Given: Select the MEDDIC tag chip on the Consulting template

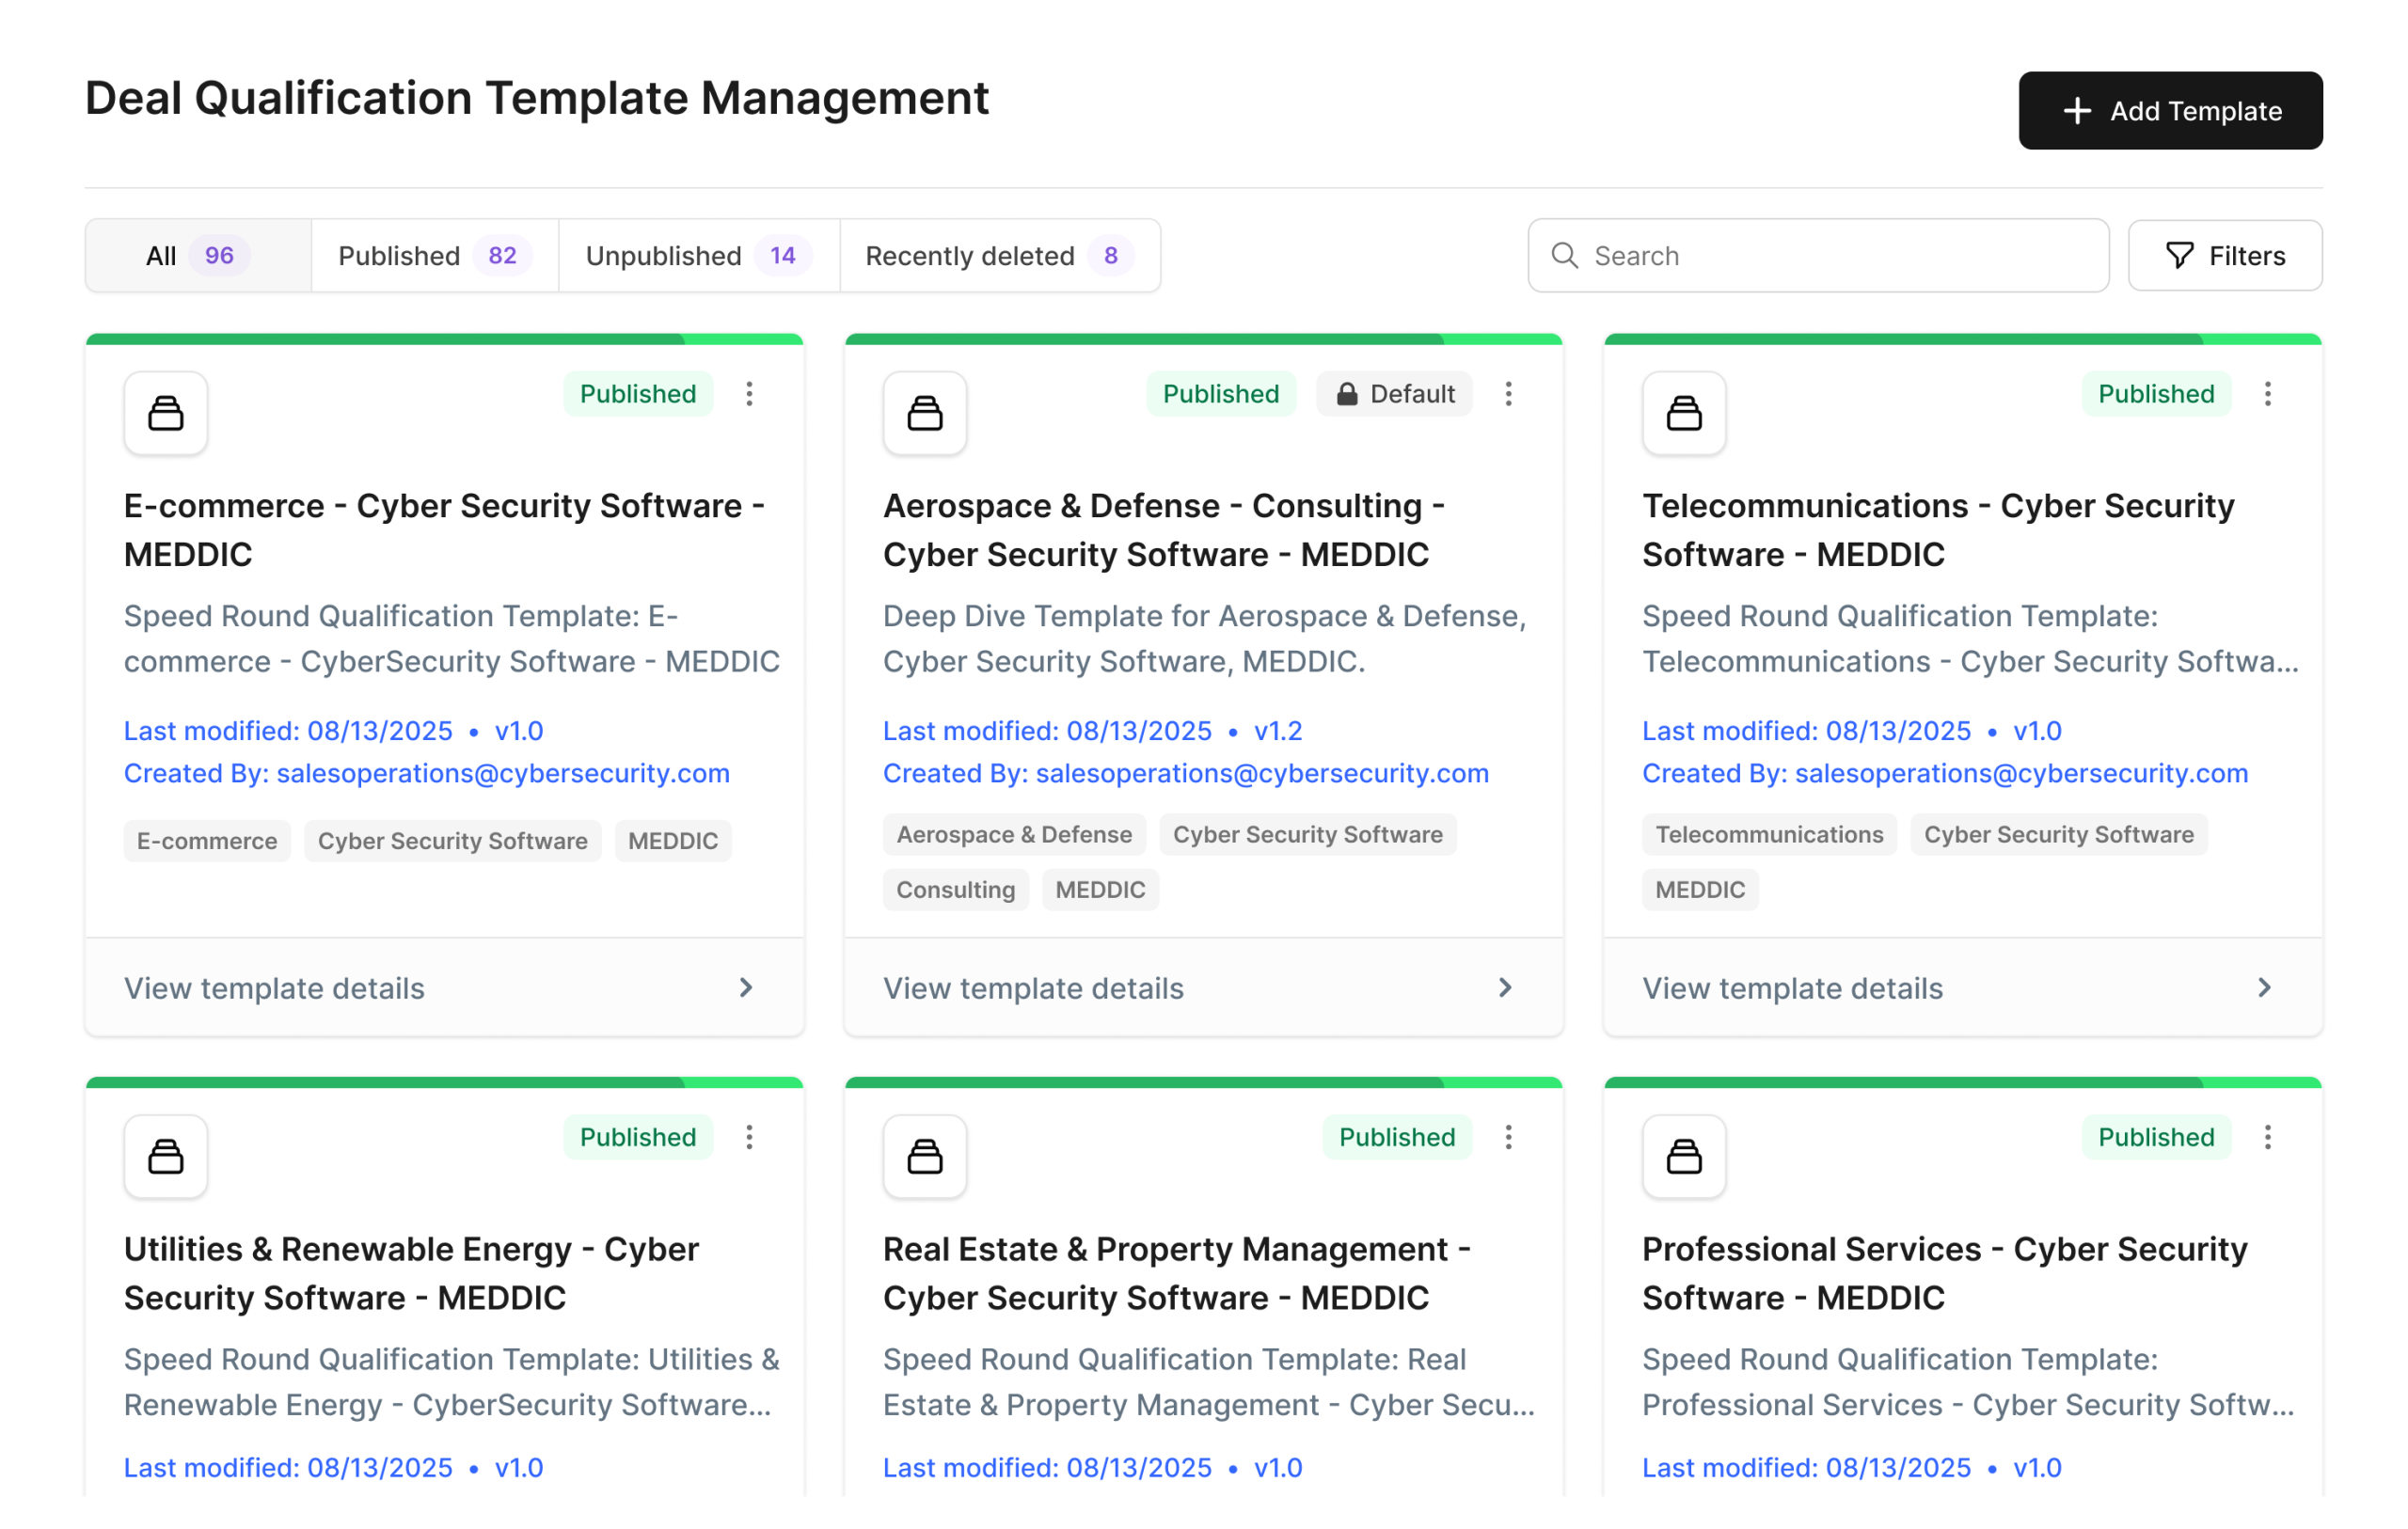Looking at the screenshot, I should [1099, 889].
